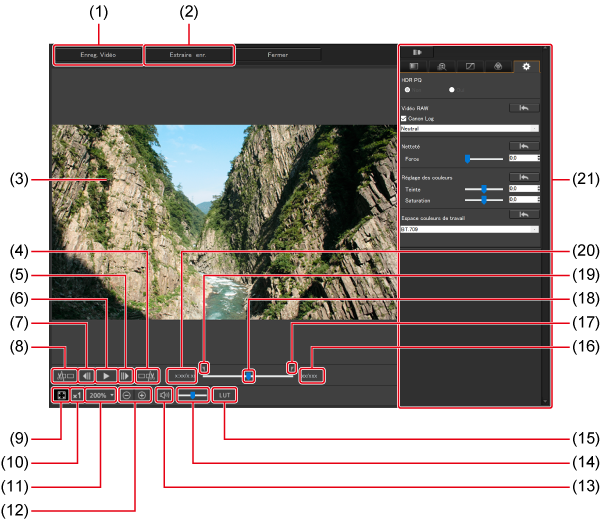The width and height of the screenshot is (600, 520).
Task: Play the video with the Play button
Action: click(106, 376)
